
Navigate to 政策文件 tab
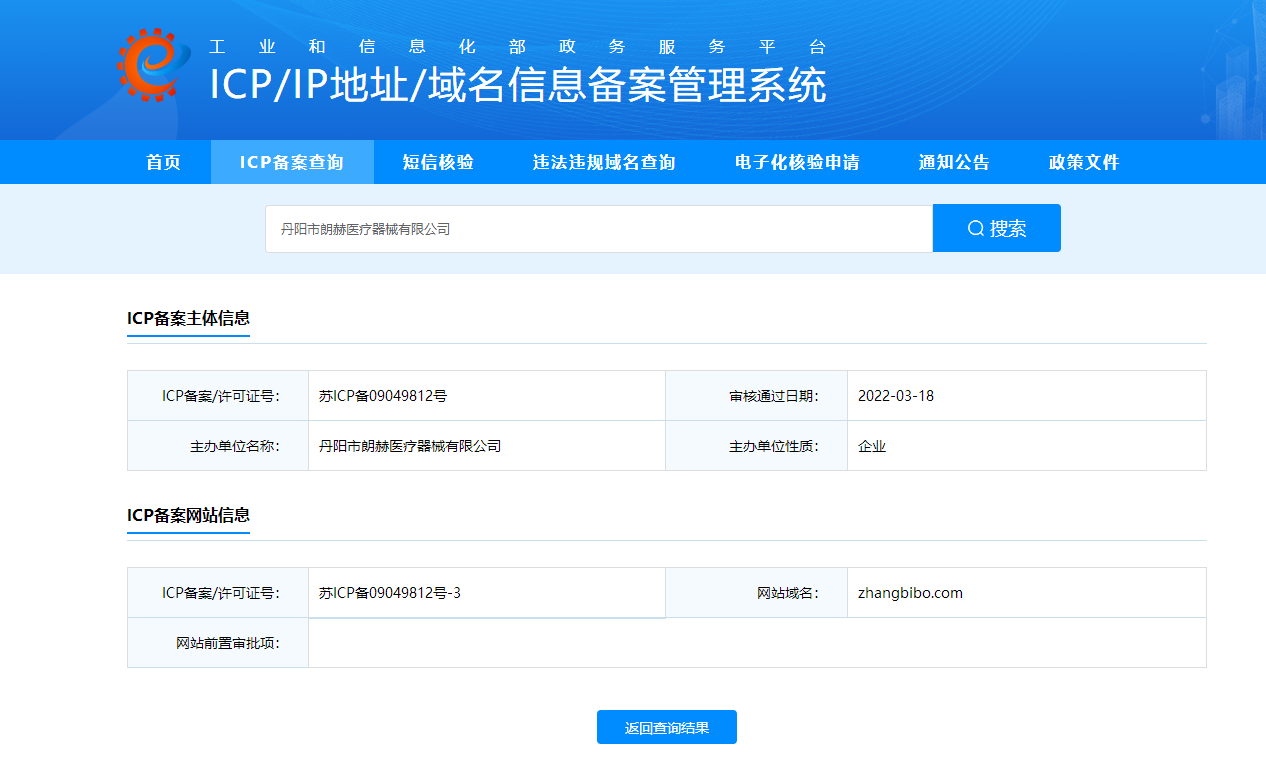click(x=1084, y=162)
